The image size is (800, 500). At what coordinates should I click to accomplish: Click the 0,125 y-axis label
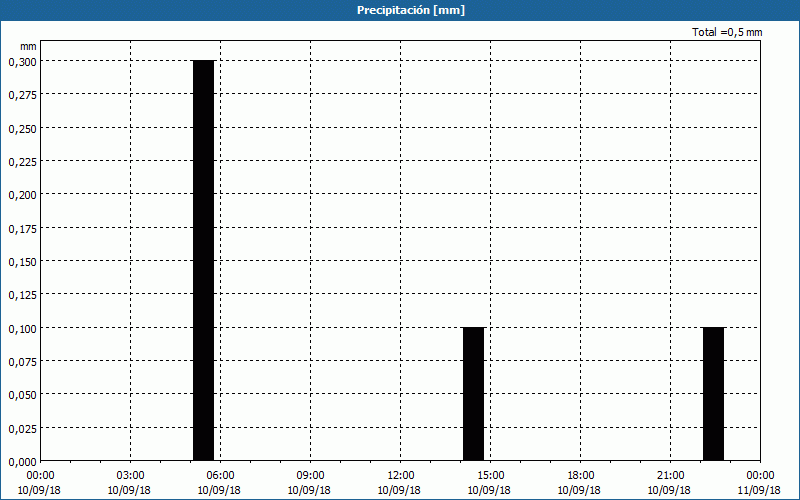click(22, 295)
